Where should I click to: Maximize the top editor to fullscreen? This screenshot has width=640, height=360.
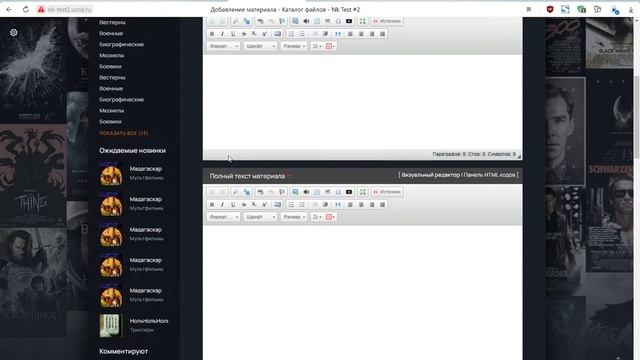click(362, 21)
